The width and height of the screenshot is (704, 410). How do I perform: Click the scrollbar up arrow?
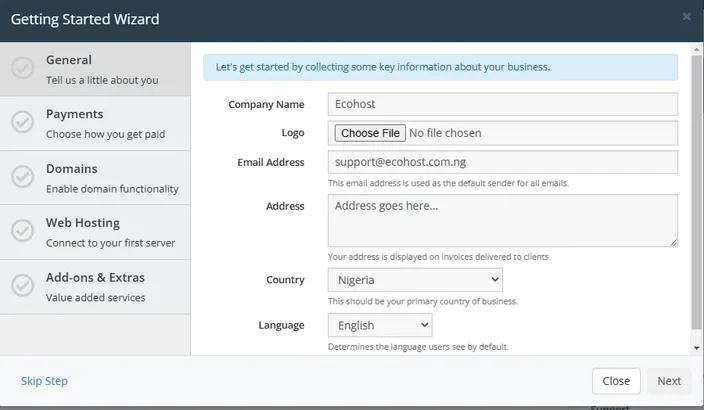tap(696, 49)
